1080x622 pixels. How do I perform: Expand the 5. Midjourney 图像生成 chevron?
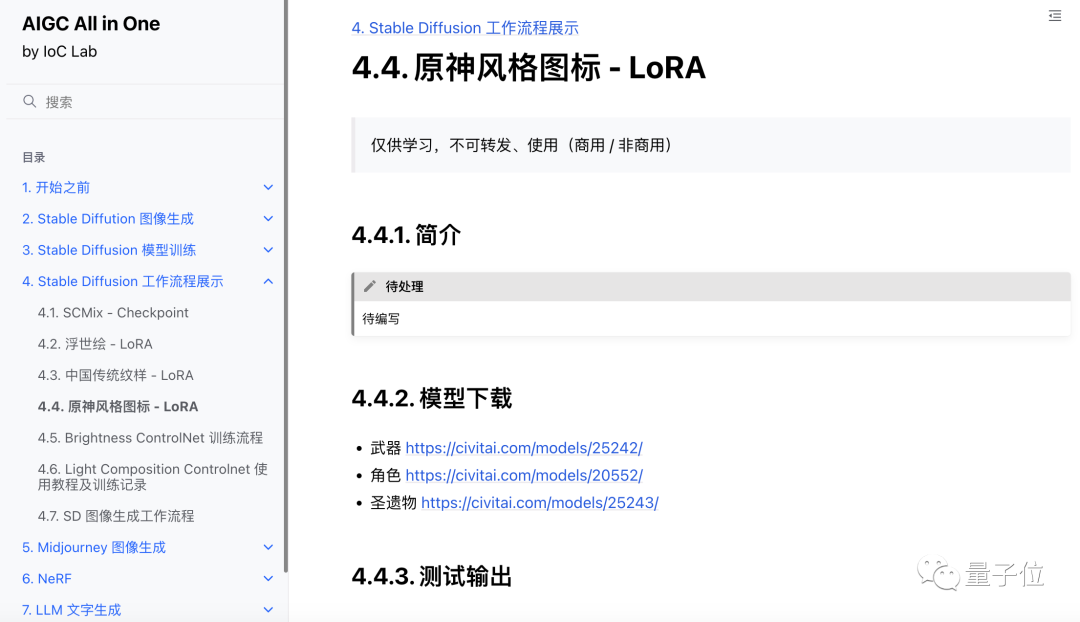click(x=268, y=548)
